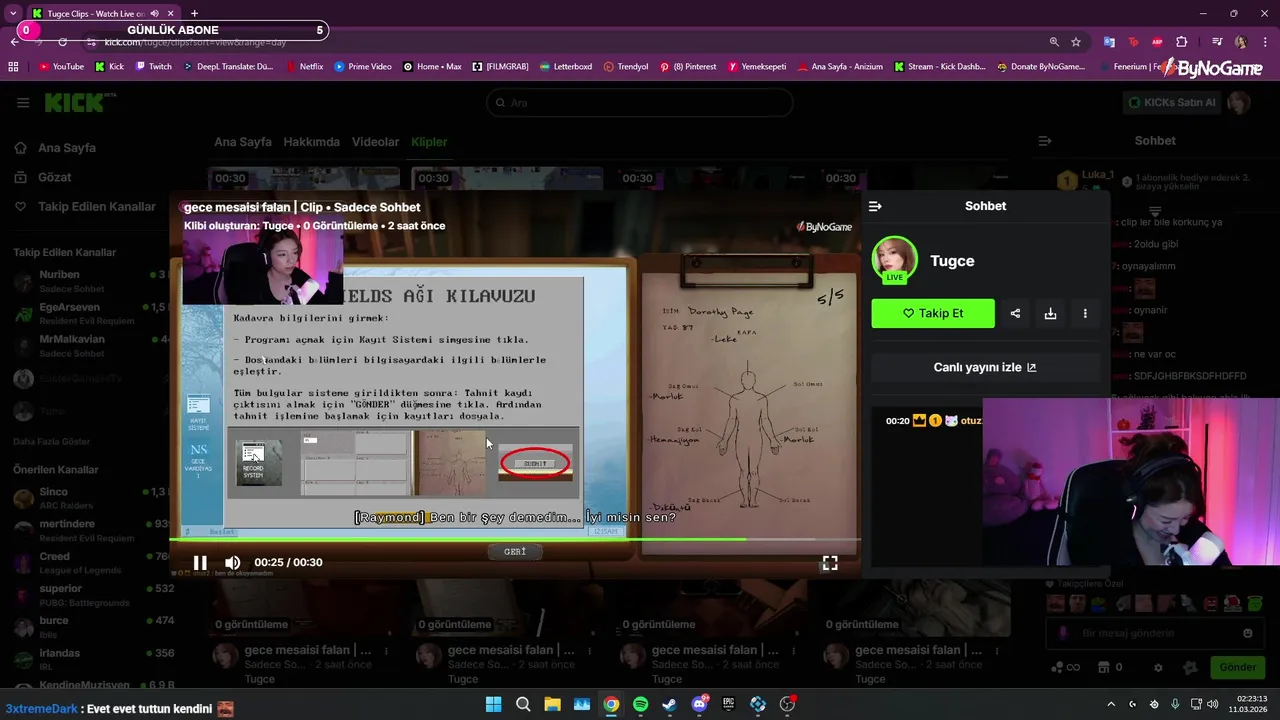Pause the clip playback
This screenshot has height=720, width=1280.
tap(200, 562)
